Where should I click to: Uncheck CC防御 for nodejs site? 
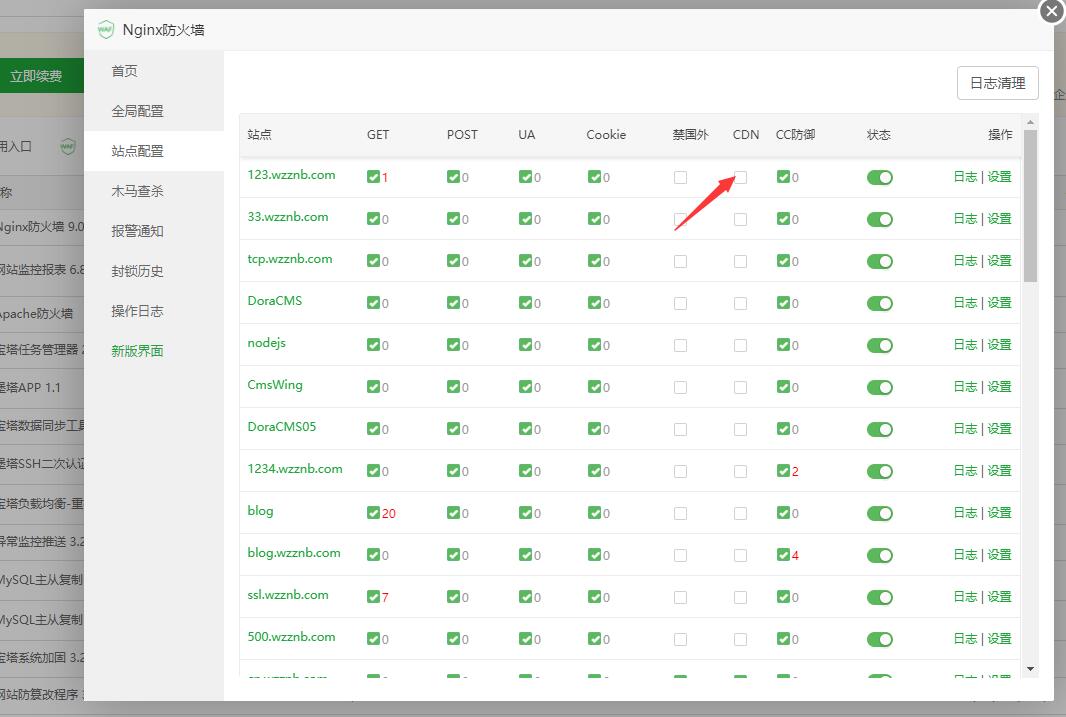click(784, 345)
